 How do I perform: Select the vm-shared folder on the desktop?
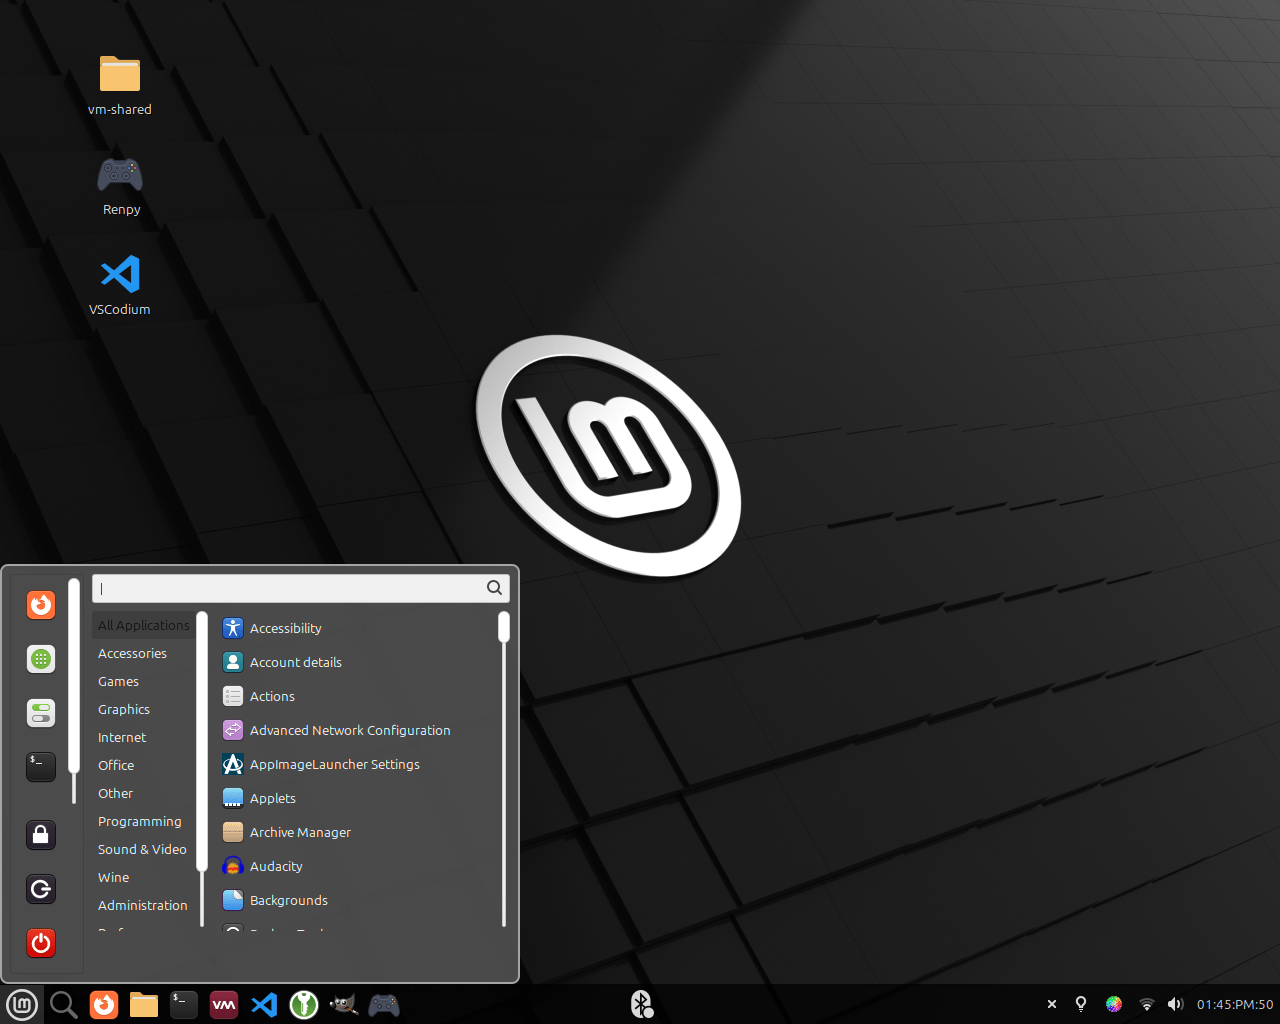[120, 86]
